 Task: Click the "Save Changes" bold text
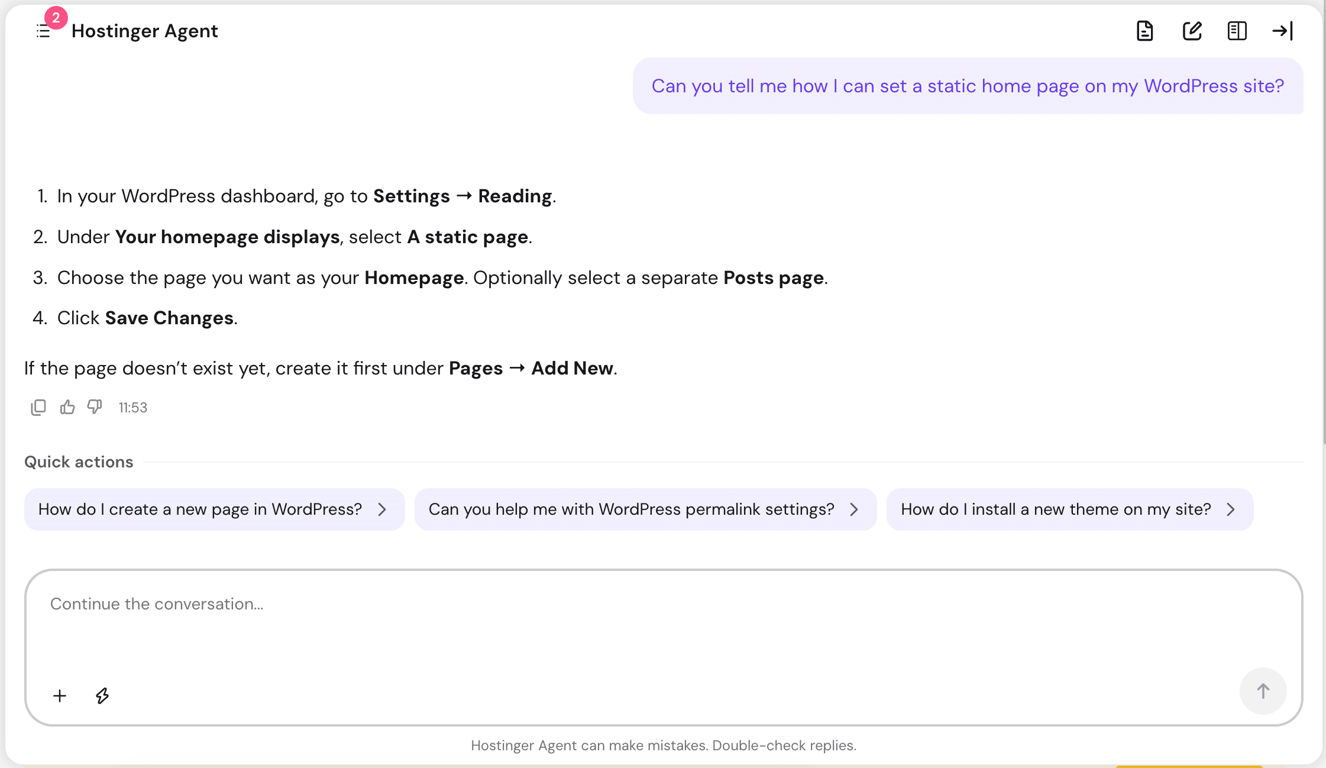[169, 318]
